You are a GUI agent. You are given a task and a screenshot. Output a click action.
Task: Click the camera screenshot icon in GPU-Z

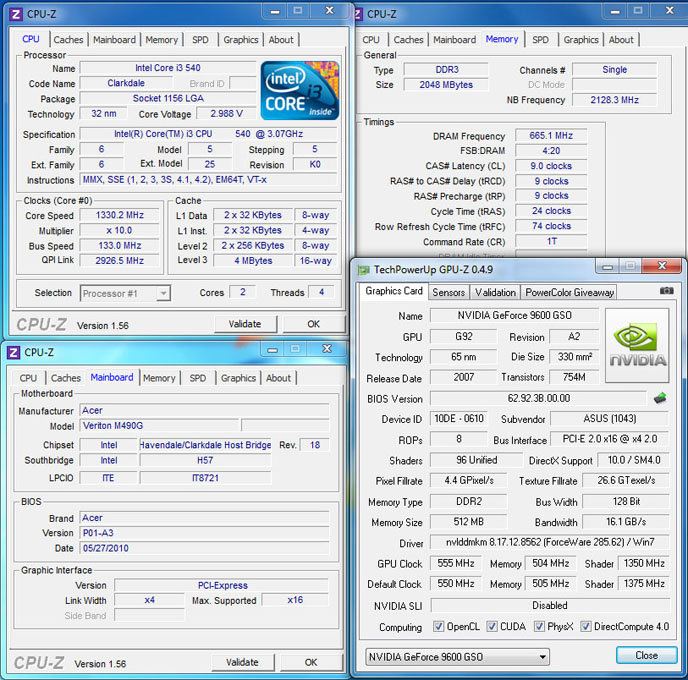[666, 291]
